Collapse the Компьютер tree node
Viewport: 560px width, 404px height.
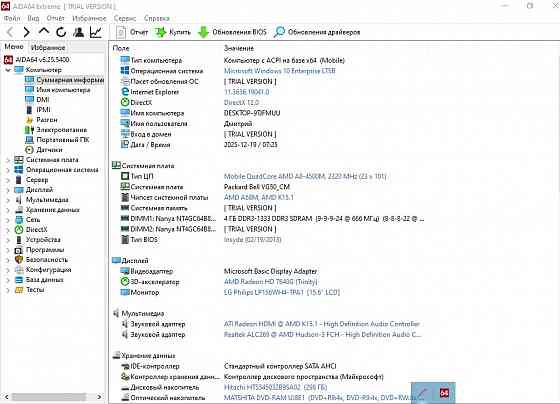(x=8, y=70)
